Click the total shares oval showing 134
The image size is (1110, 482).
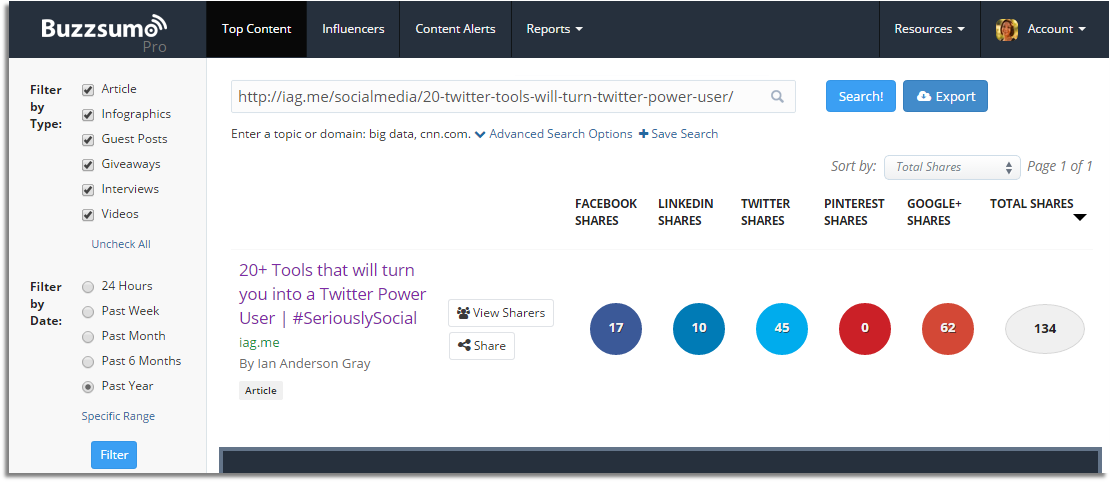coord(1045,328)
